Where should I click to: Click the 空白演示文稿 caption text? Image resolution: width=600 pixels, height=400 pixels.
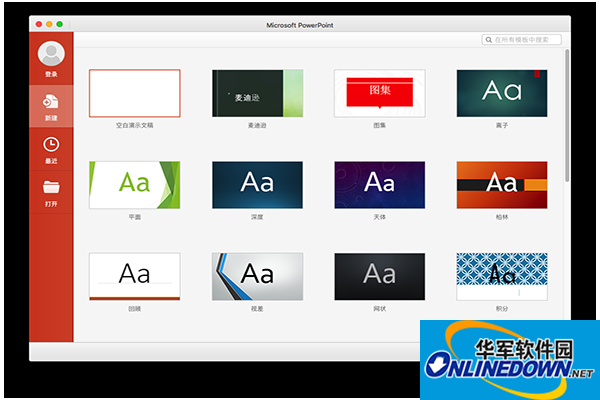pos(135,125)
